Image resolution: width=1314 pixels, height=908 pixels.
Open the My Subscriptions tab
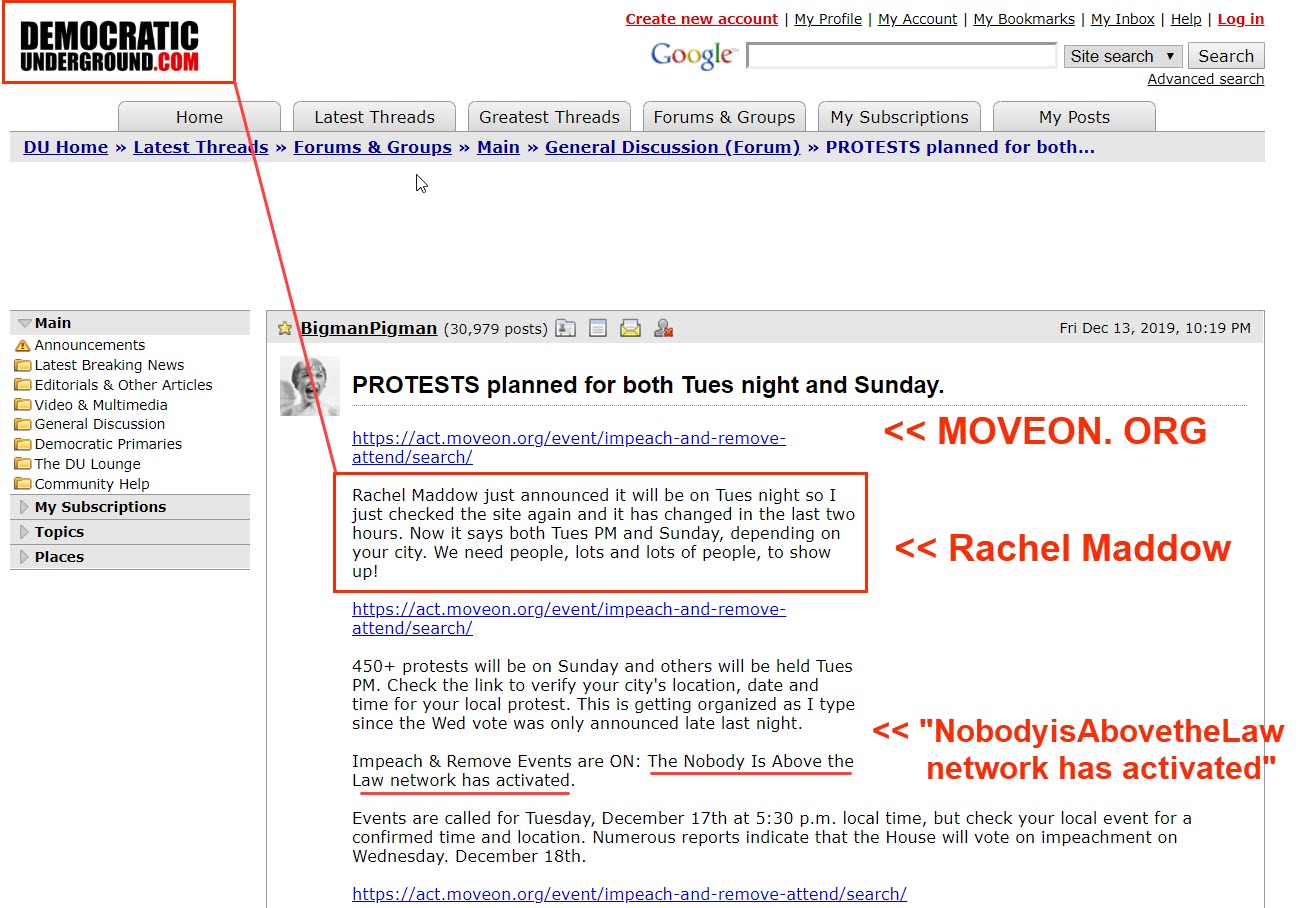[x=899, y=117]
